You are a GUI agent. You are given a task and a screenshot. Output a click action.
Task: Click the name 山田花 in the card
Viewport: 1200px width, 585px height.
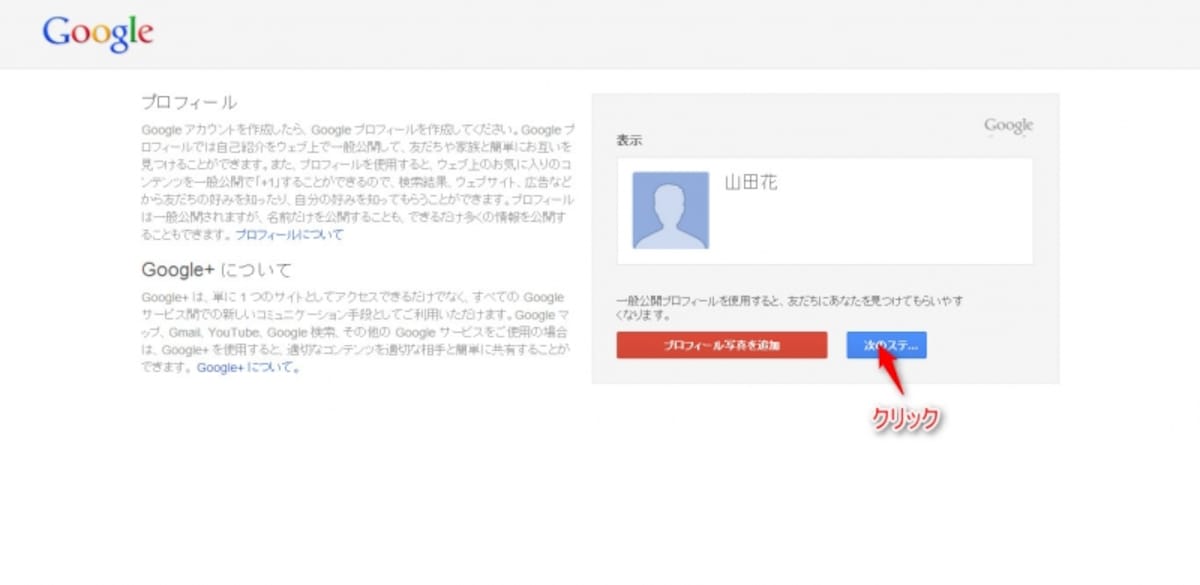click(751, 183)
